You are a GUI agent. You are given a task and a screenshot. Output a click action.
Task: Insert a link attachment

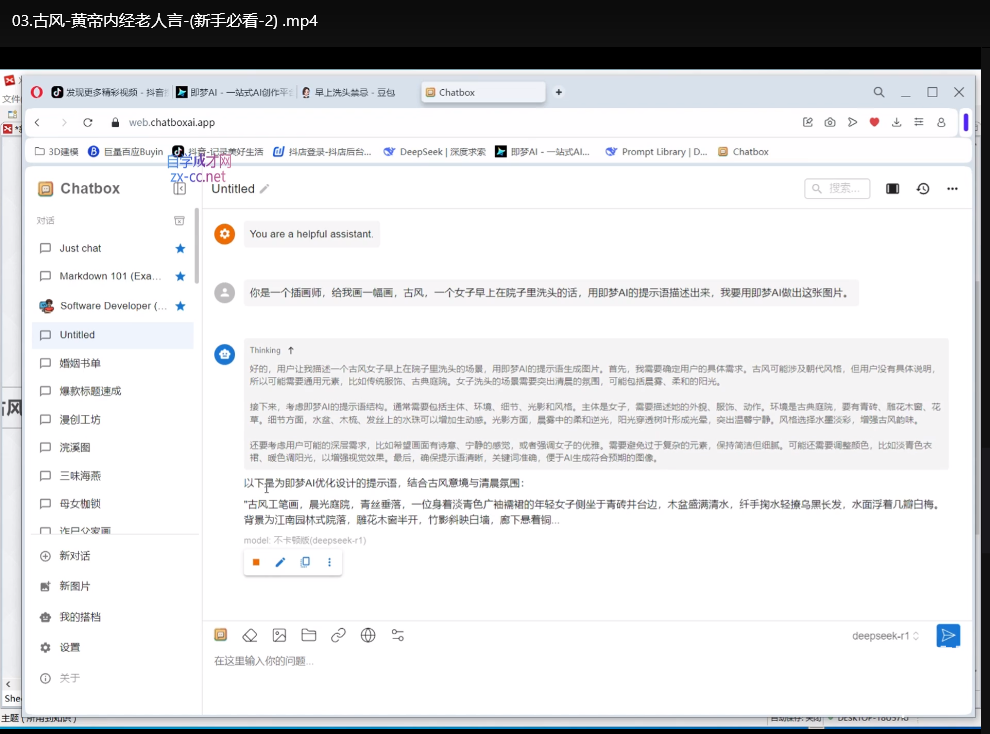pyautogui.click(x=338, y=635)
